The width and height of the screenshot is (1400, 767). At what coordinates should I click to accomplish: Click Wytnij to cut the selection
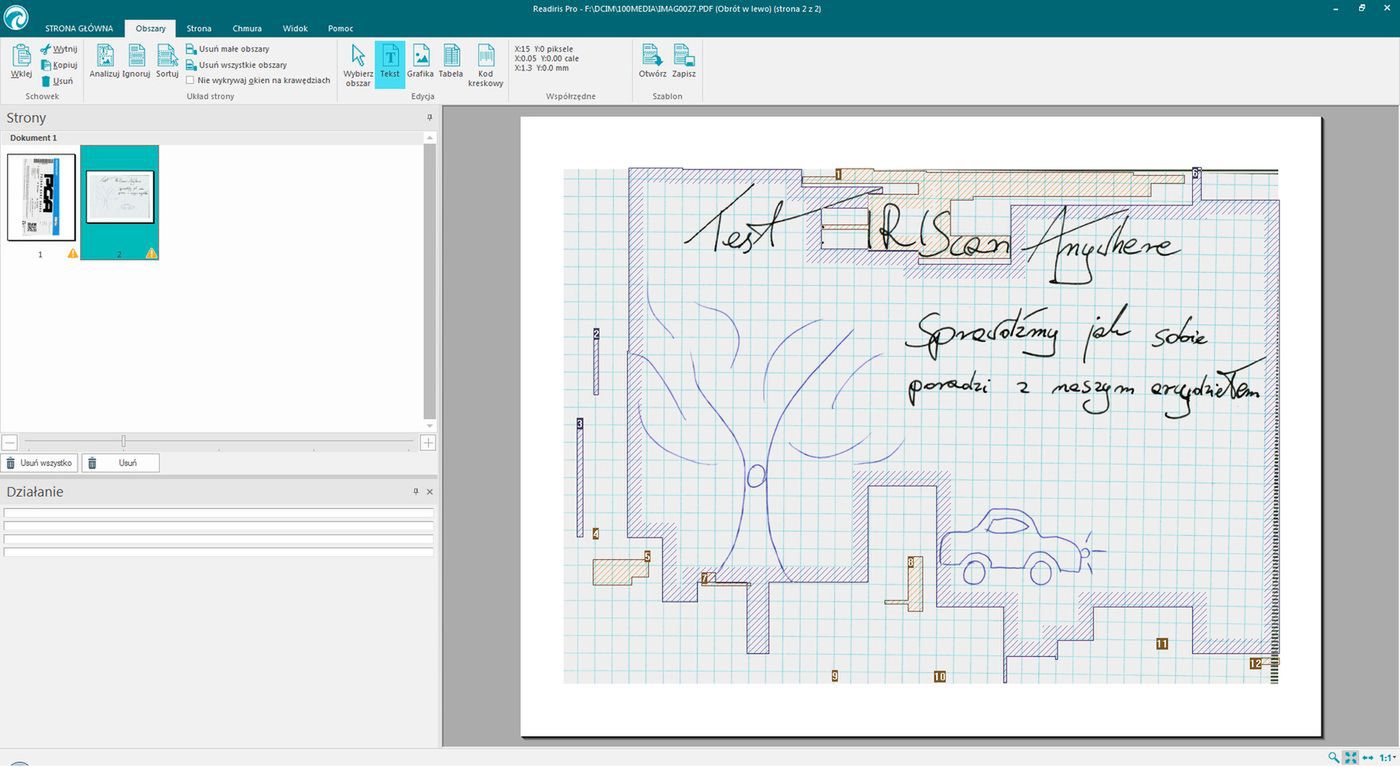[59, 49]
